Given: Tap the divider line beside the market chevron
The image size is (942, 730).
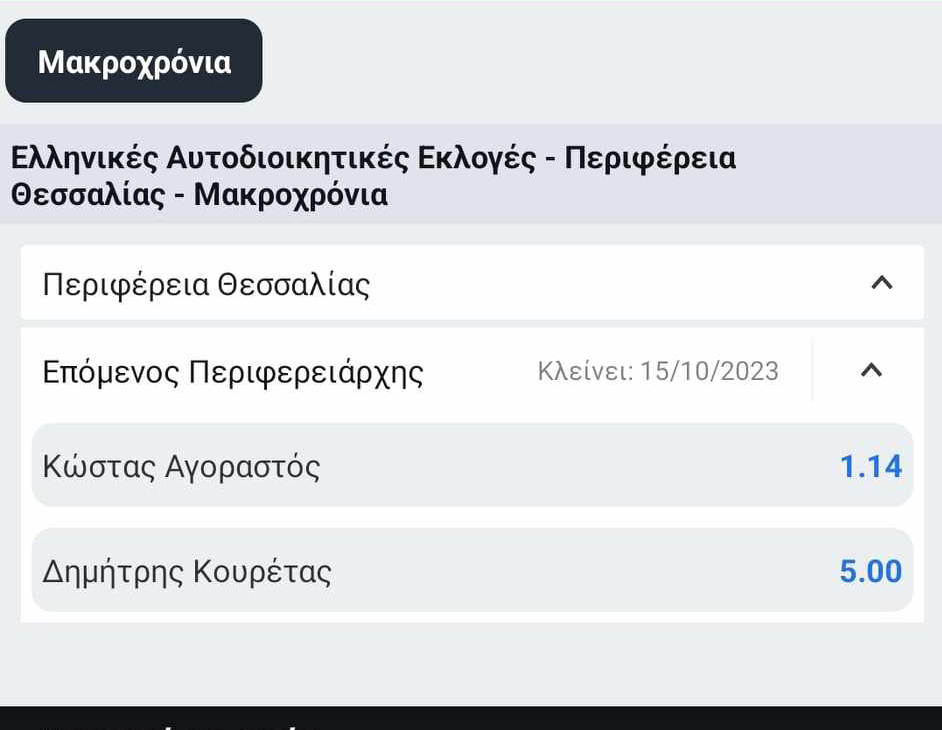Looking at the screenshot, I should [812, 370].
